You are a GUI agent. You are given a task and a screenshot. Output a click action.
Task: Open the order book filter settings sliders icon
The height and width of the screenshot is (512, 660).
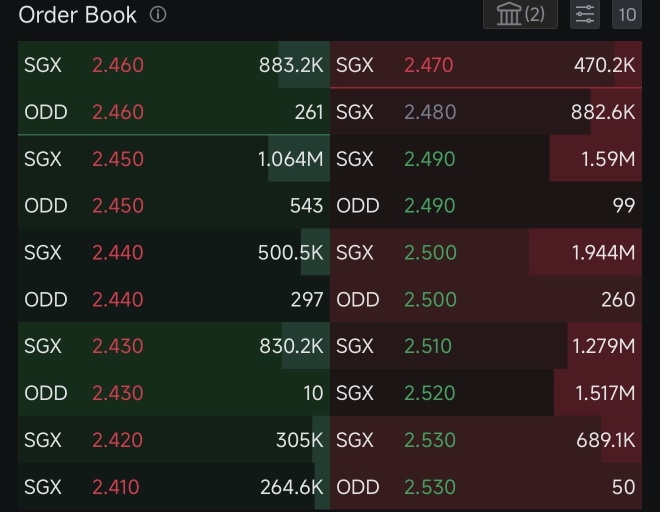pos(585,14)
